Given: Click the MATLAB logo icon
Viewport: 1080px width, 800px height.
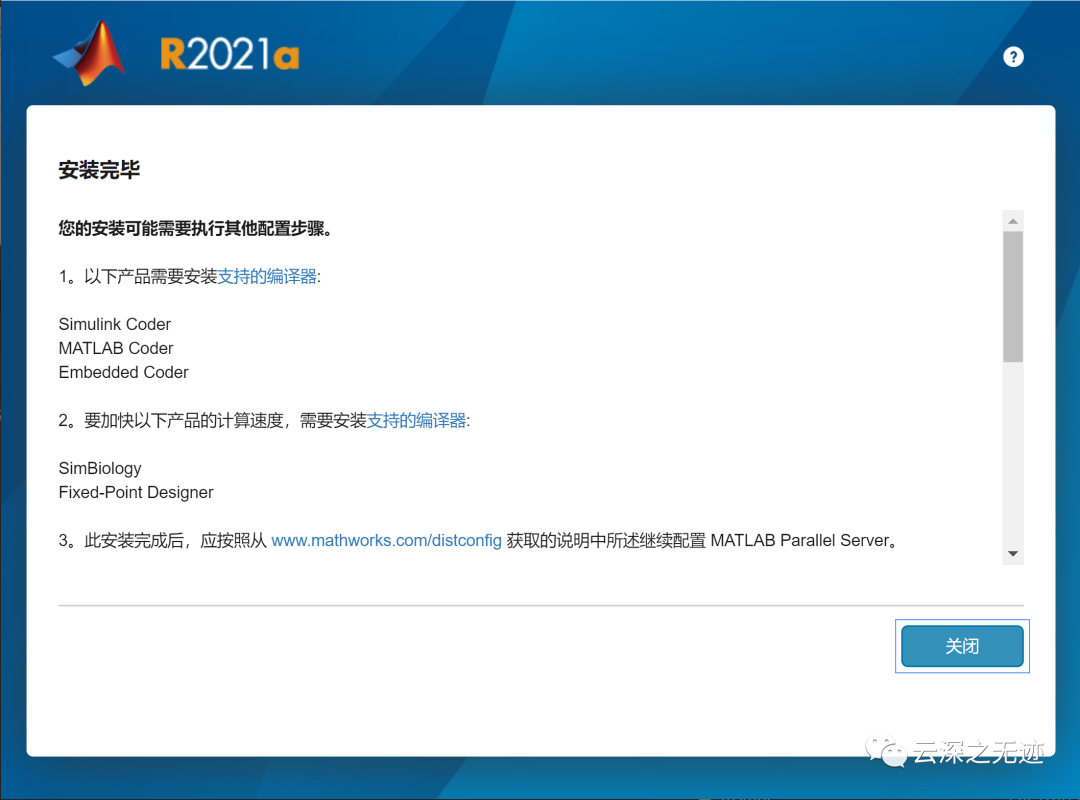Looking at the screenshot, I should point(90,52).
